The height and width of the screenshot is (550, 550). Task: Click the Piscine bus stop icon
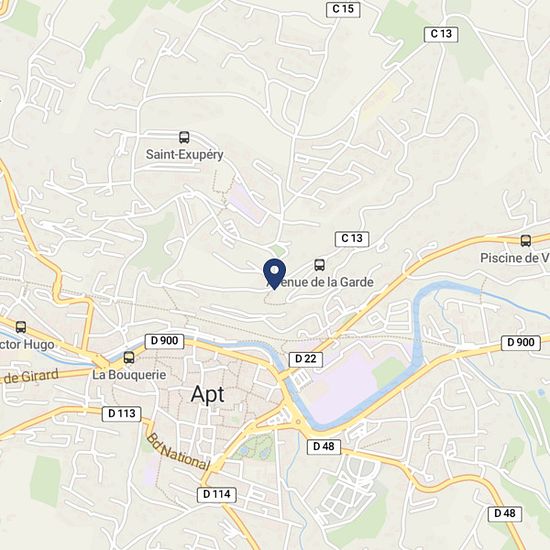[525, 241]
